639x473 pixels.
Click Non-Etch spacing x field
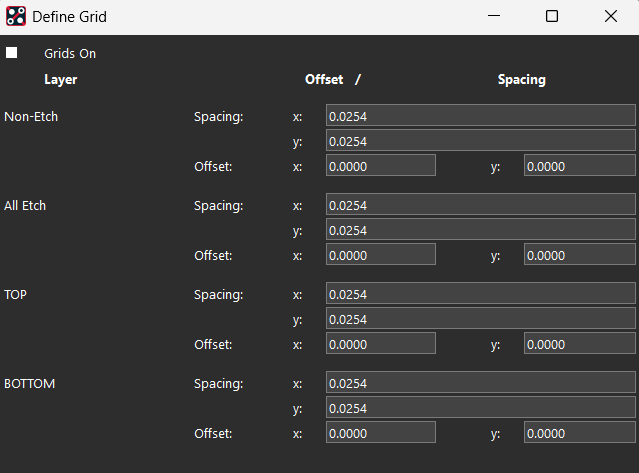click(x=480, y=116)
